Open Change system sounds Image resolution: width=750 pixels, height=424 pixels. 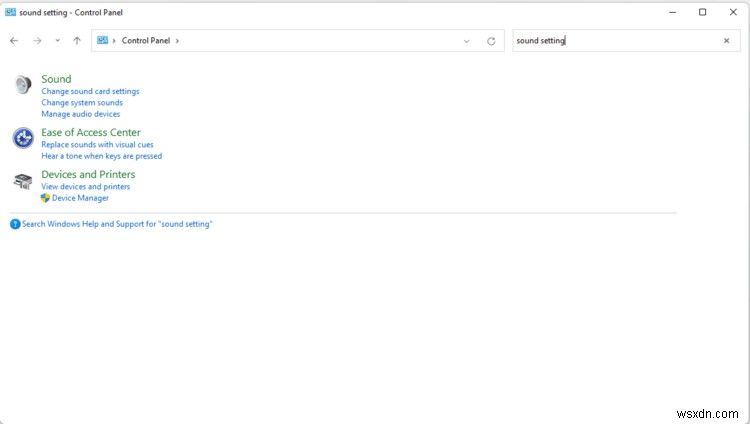82,102
